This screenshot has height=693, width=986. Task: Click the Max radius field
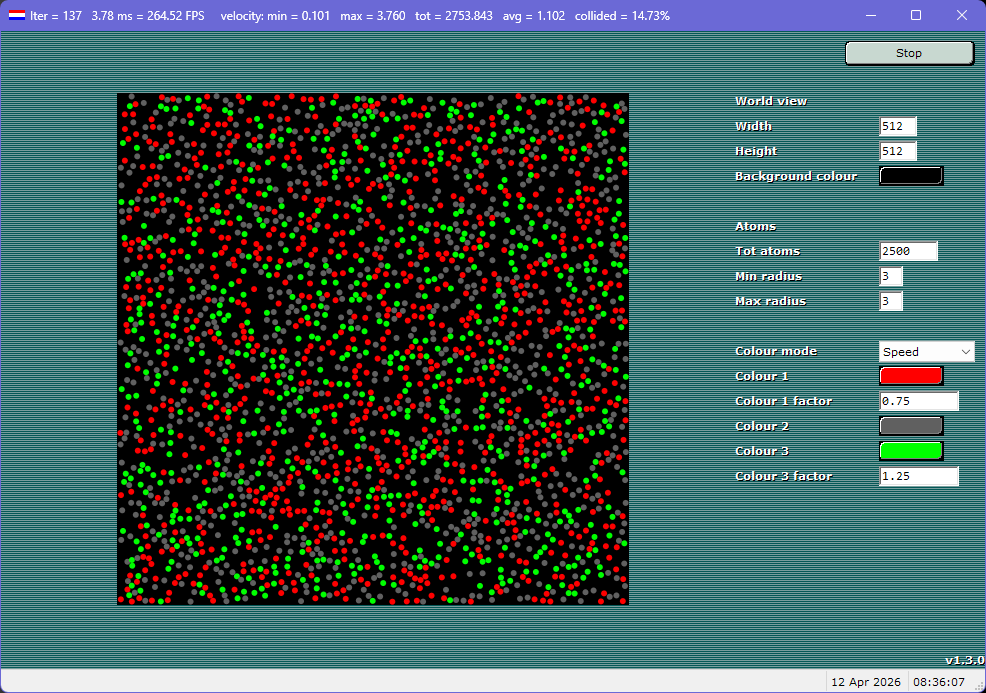(889, 301)
